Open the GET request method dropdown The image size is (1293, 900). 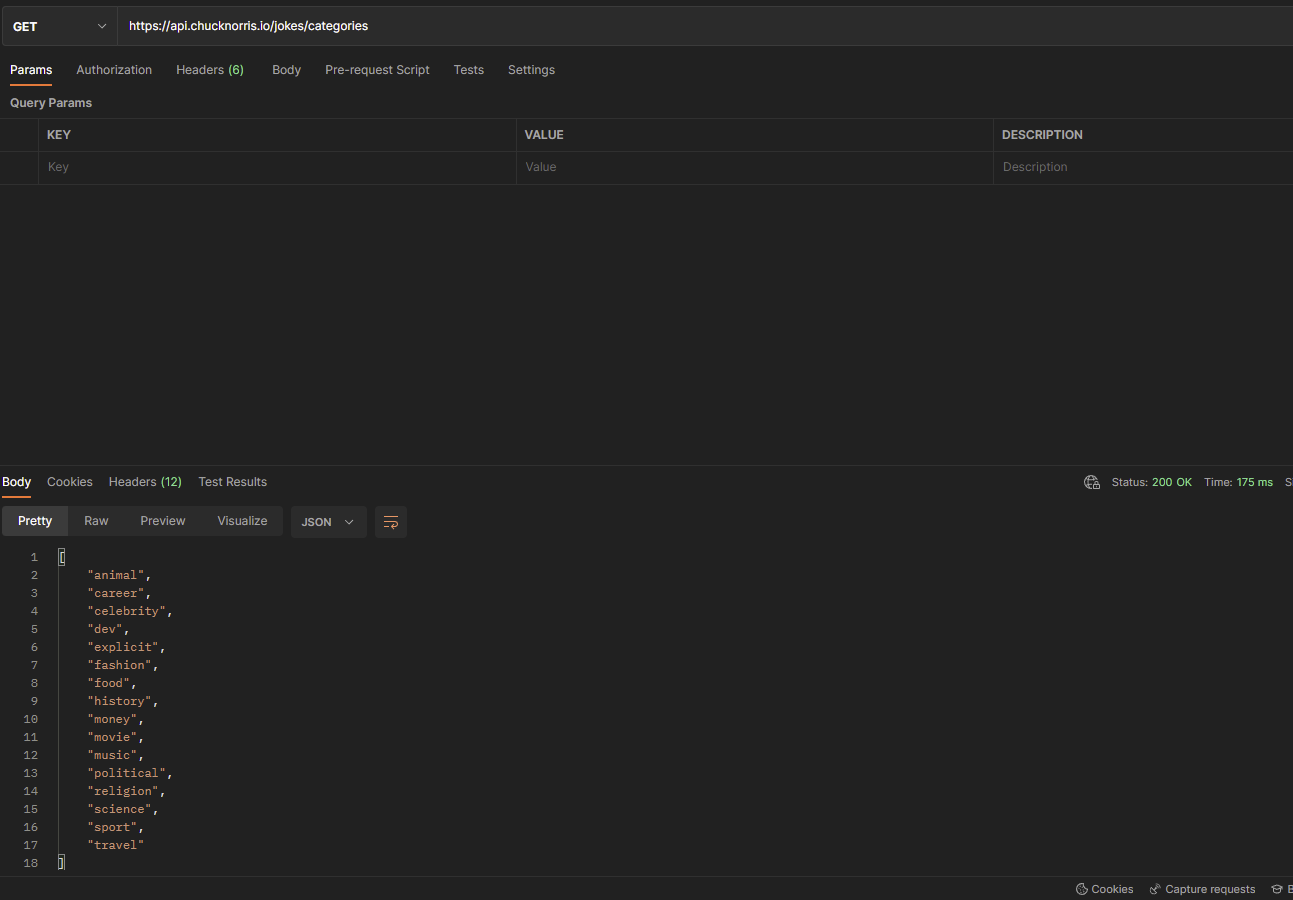coord(58,26)
